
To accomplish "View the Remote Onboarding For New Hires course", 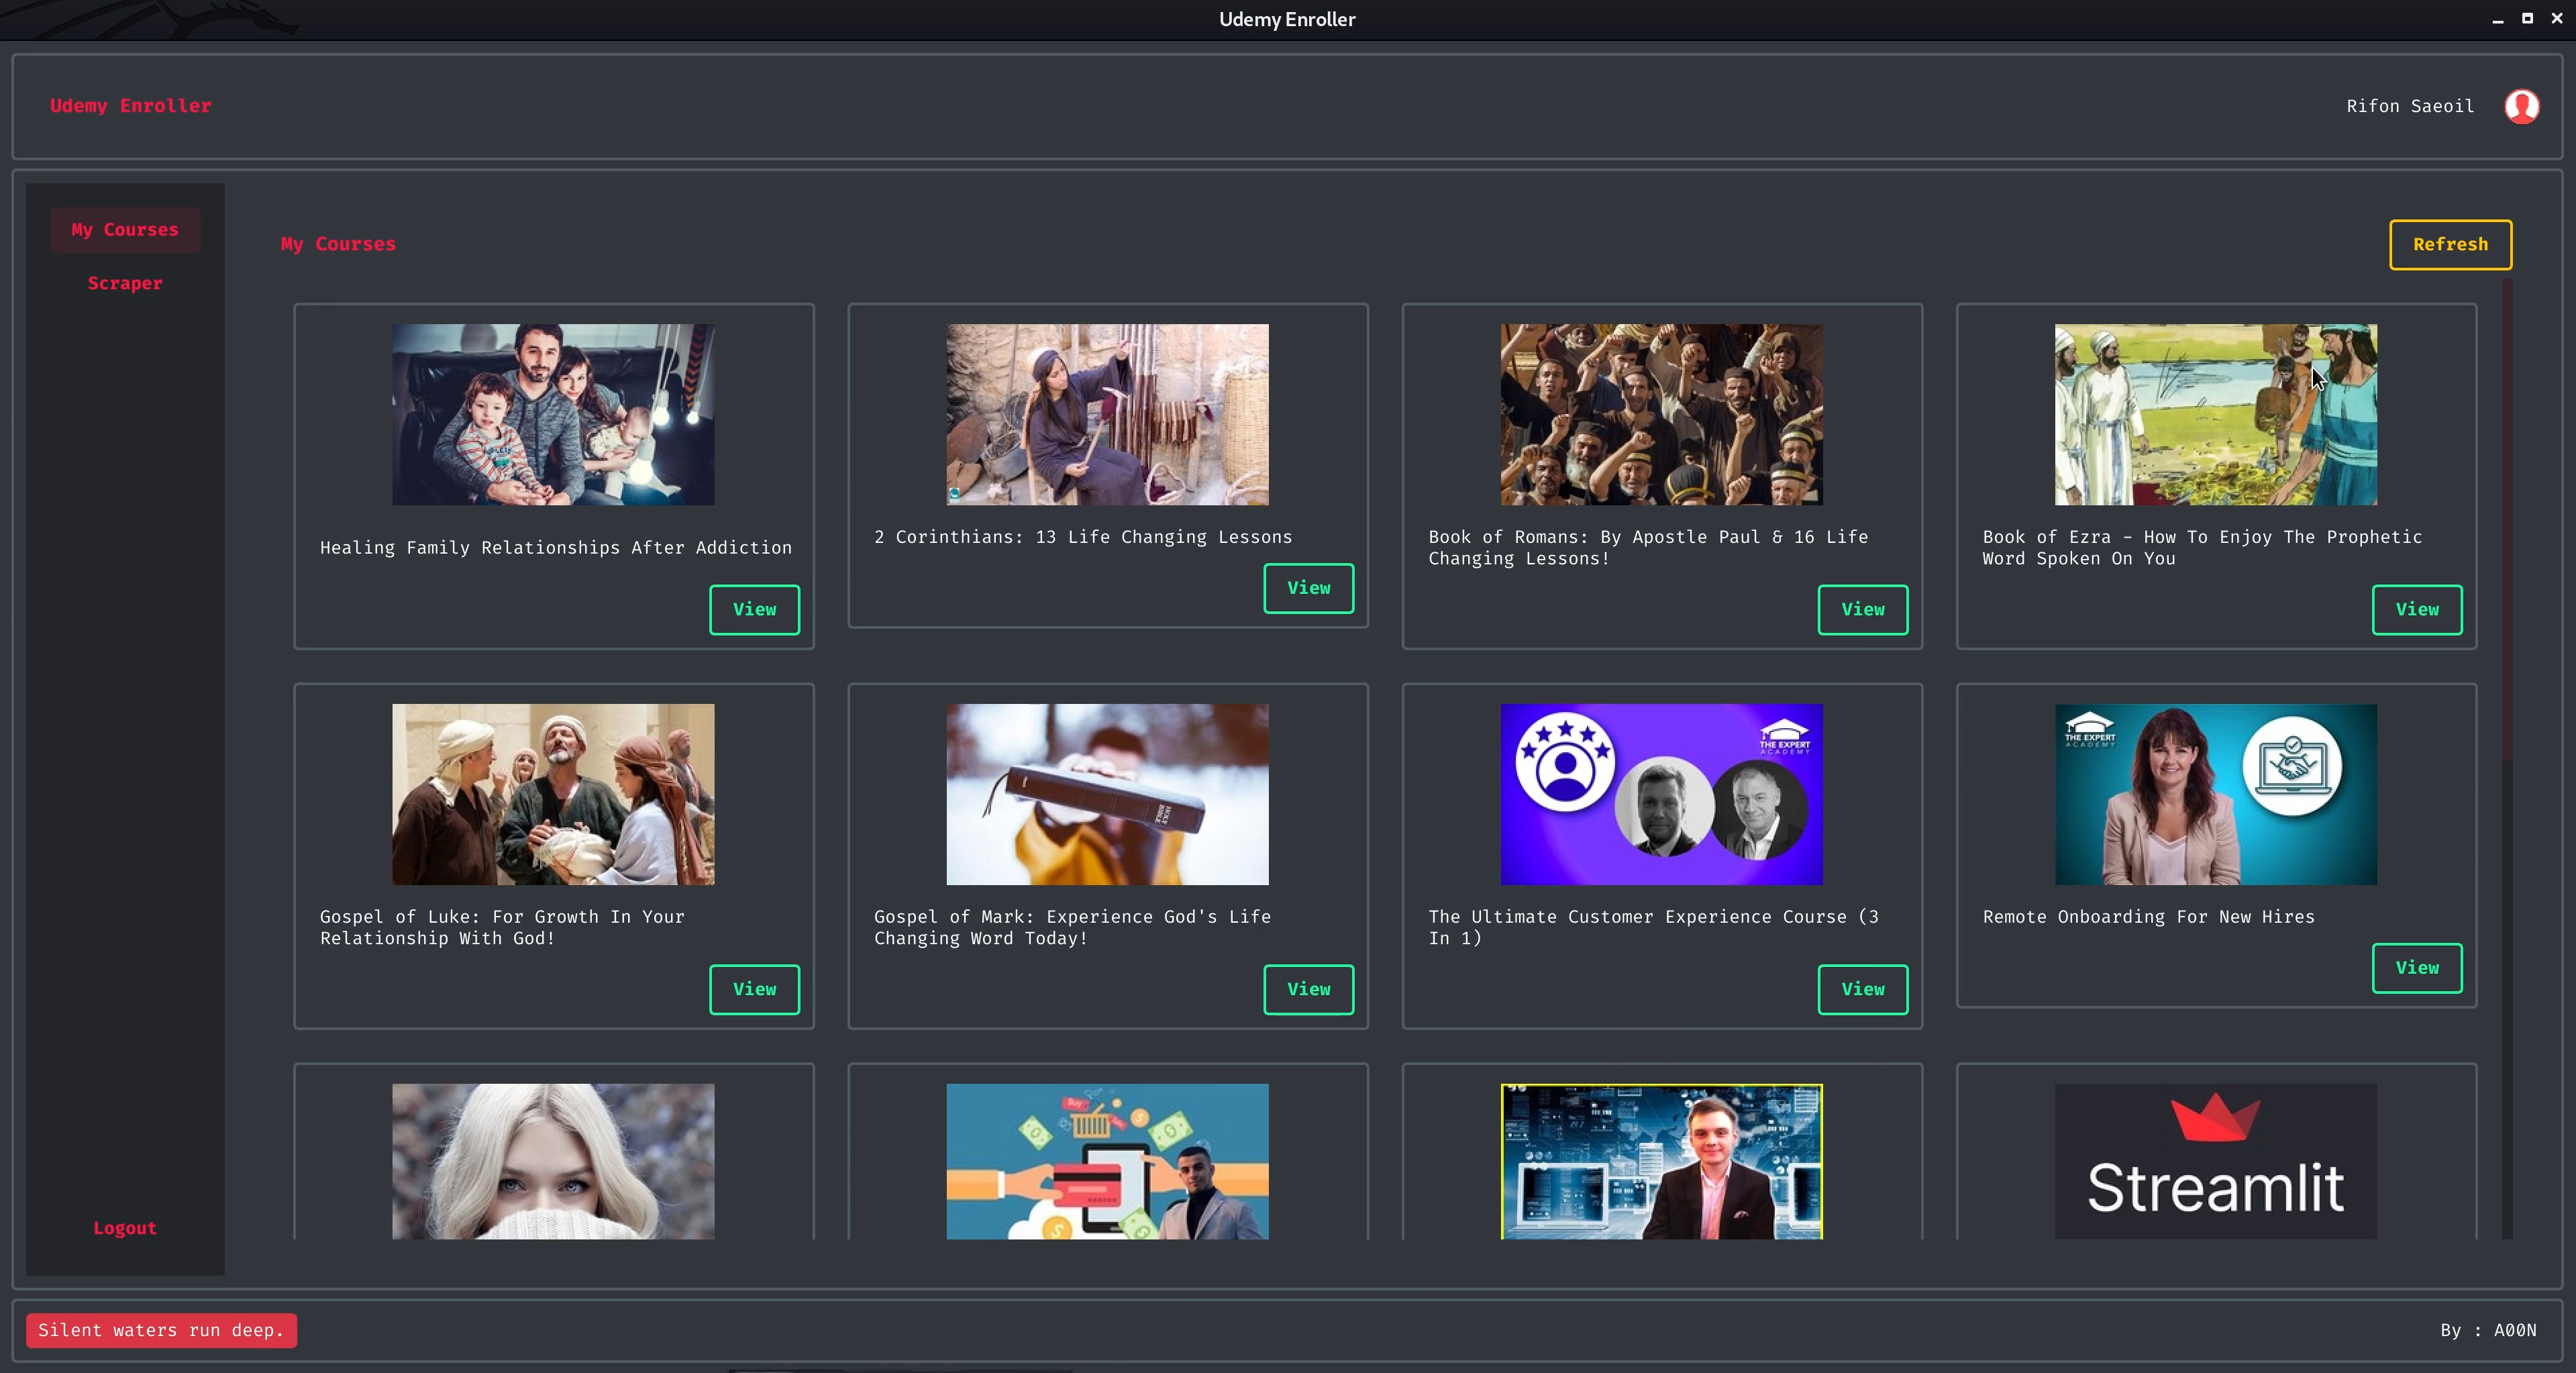I will [2416, 968].
